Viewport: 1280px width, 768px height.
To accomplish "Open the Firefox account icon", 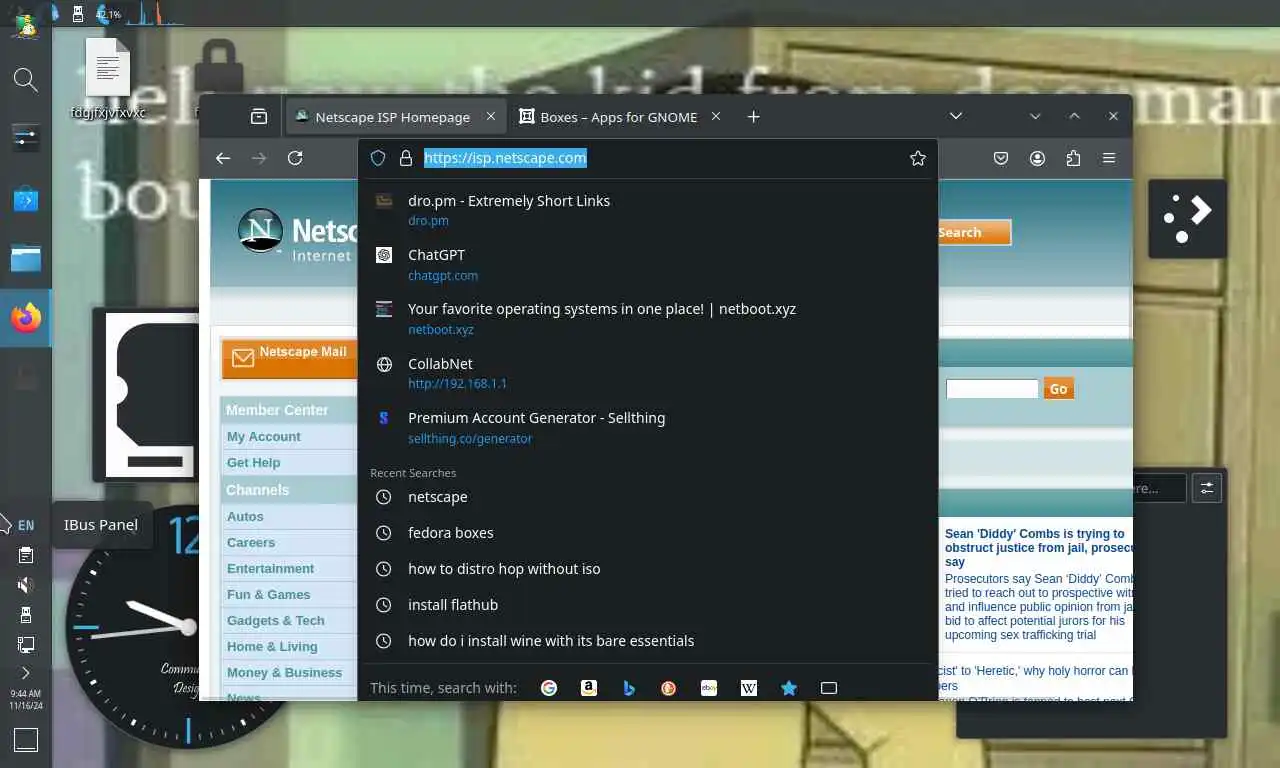I will pyautogui.click(x=1037, y=158).
